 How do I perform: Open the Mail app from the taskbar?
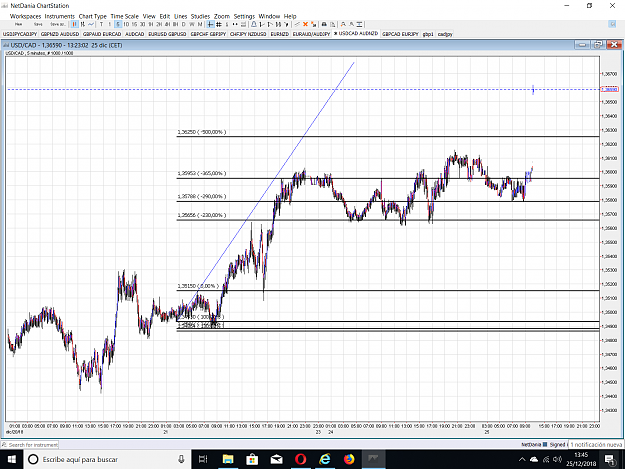[x=276, y=459]
